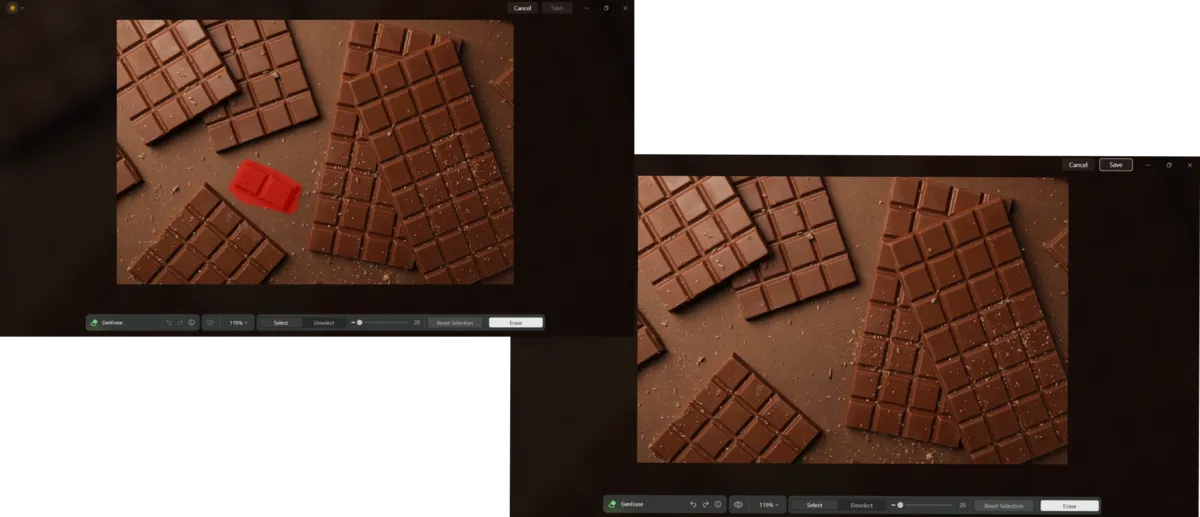1200x517 pixels.
Task: Click the brush size value 20 in left window
Action: tap(416, 323)
